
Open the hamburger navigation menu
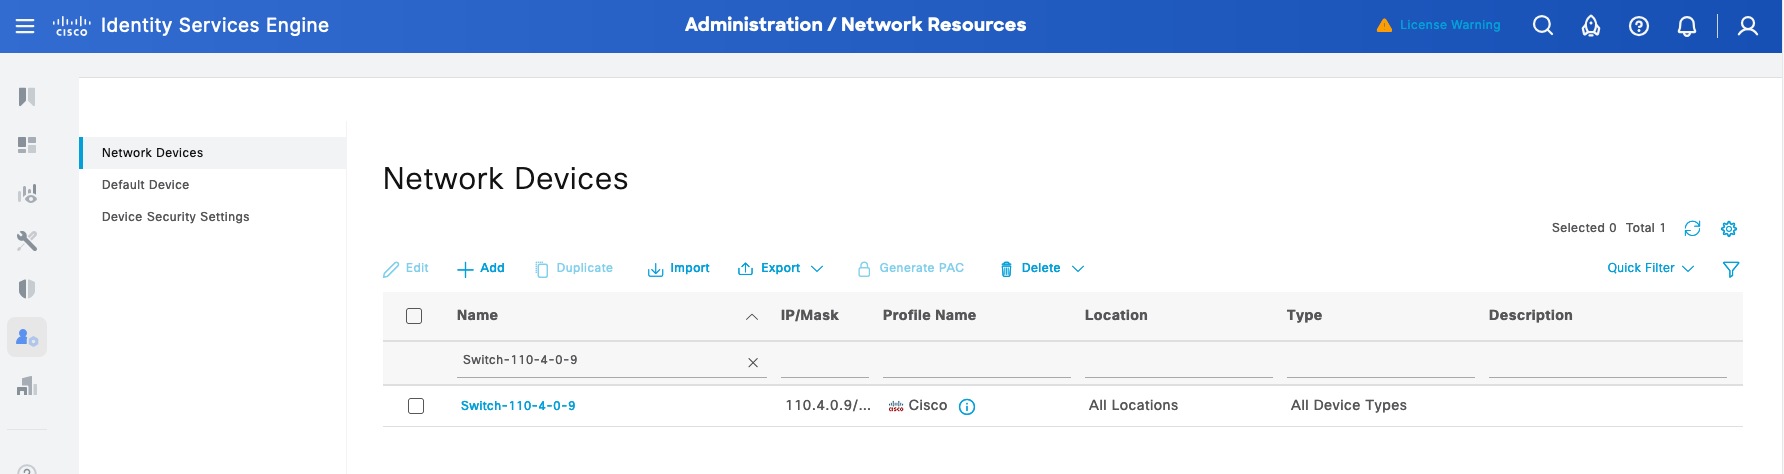pos(25,26)
